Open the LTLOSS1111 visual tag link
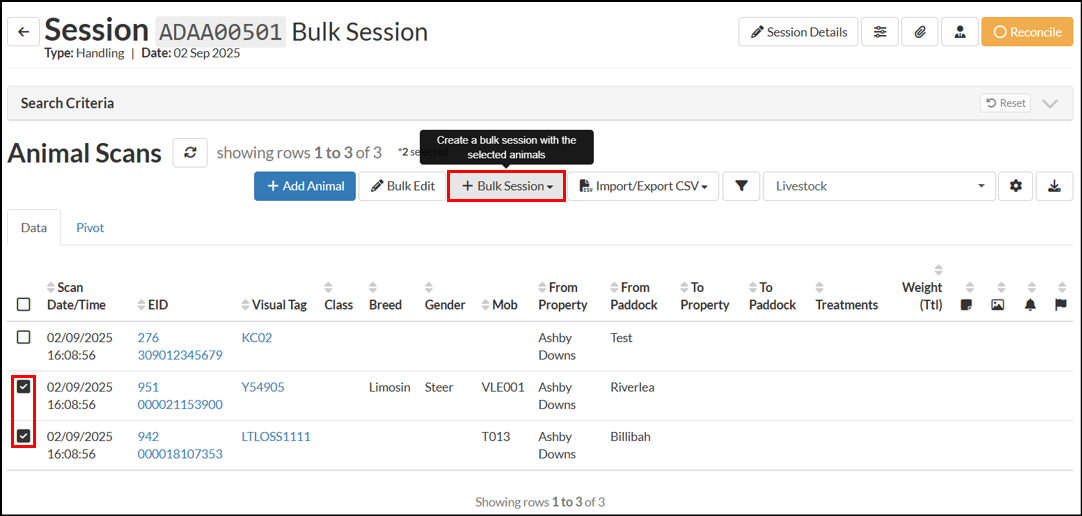Viewport: 1082px width, 516px height. click(276, 437)
